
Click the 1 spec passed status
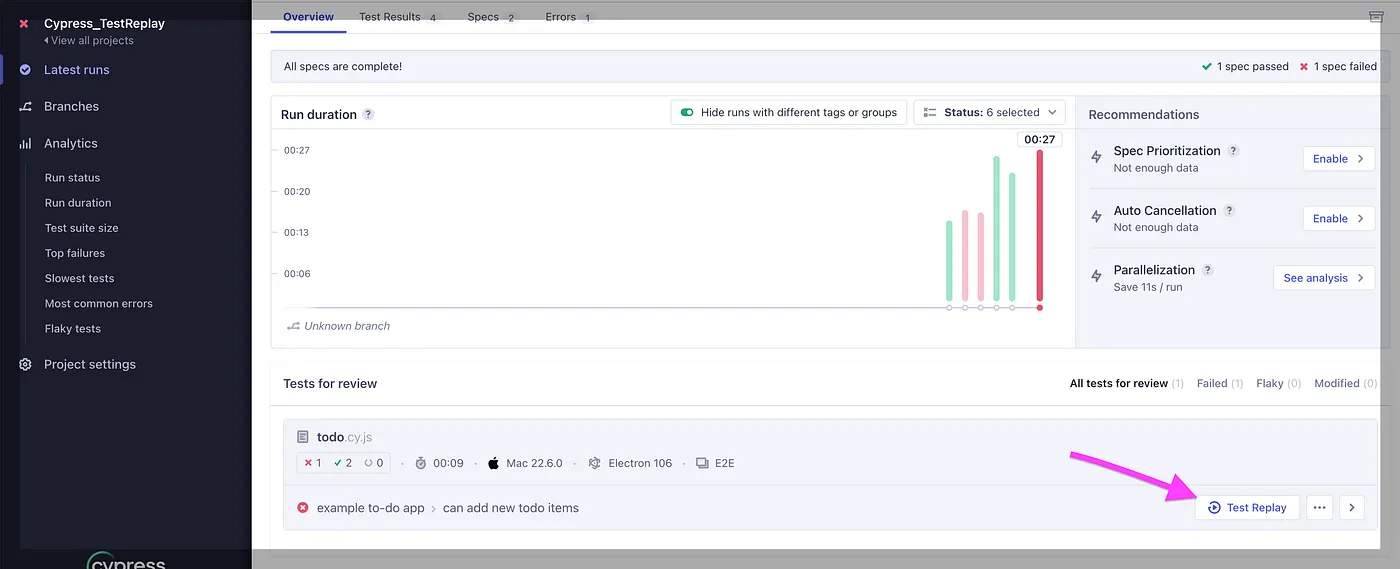click(x=1245, y=67)
